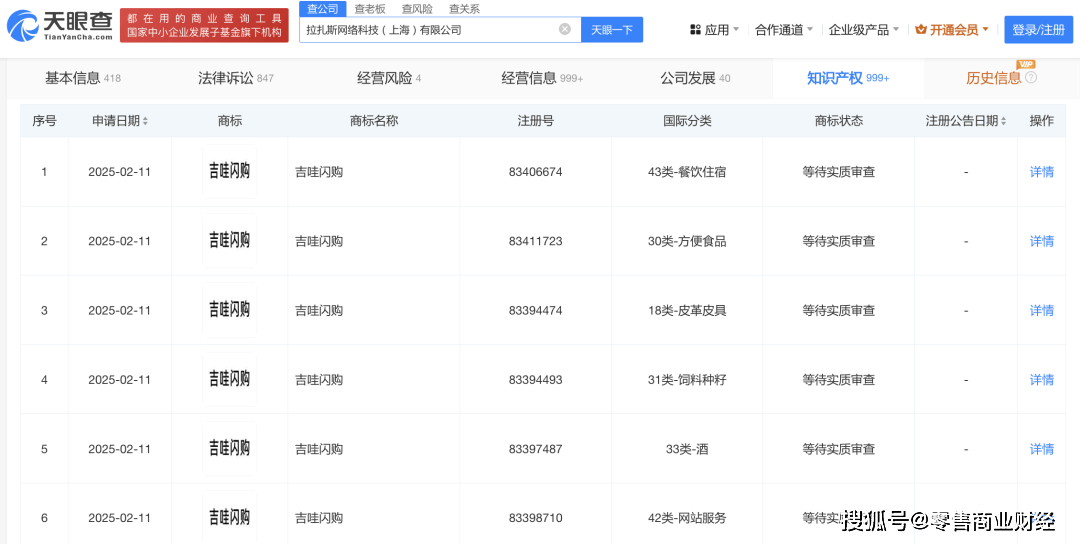Open 详情 for registration 83394474
The height and width of the screenshot is (544, 1080).
(1041, 311)
